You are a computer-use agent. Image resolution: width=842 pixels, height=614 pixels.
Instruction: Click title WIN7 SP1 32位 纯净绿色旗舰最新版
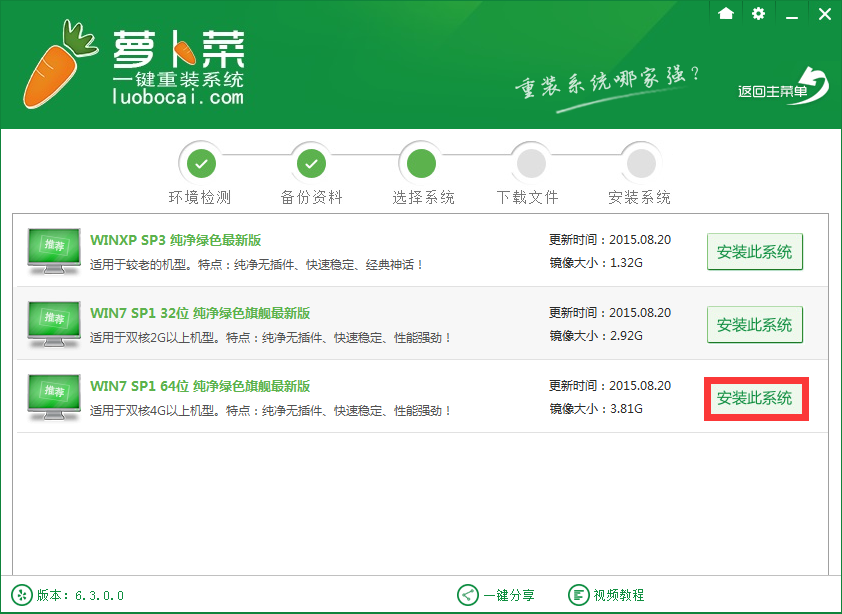click(200, 313)
